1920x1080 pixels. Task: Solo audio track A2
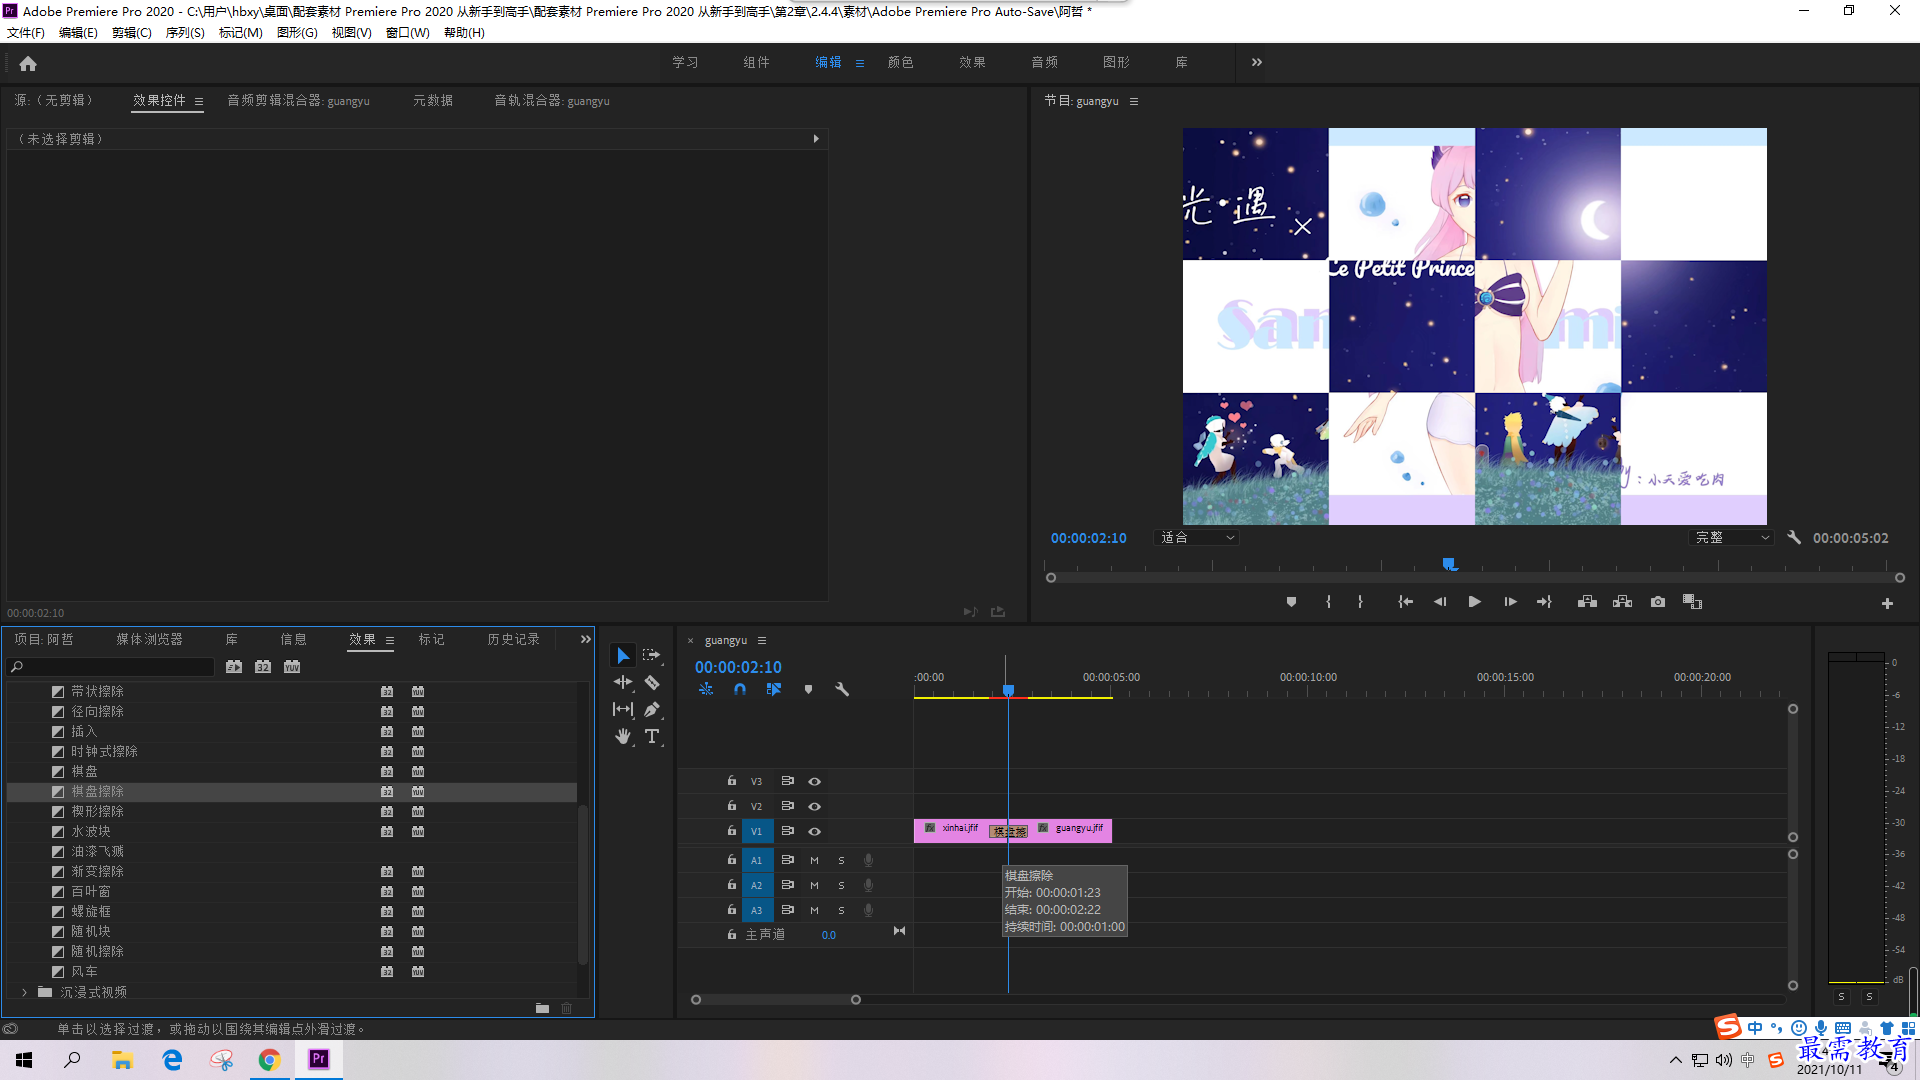(x=841, y=885)
